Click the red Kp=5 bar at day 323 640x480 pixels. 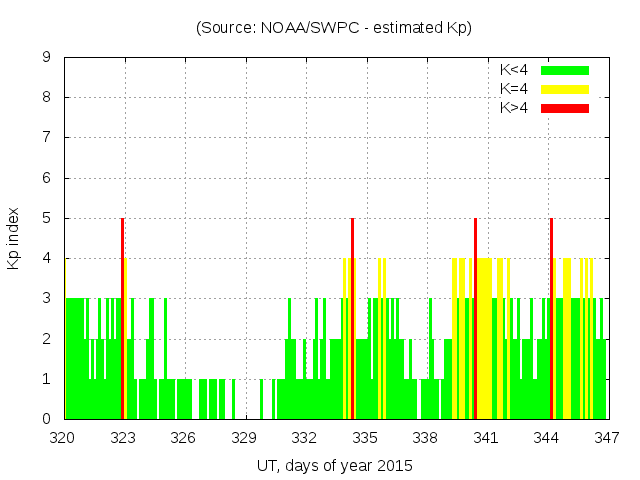click(x=122, y=318)
